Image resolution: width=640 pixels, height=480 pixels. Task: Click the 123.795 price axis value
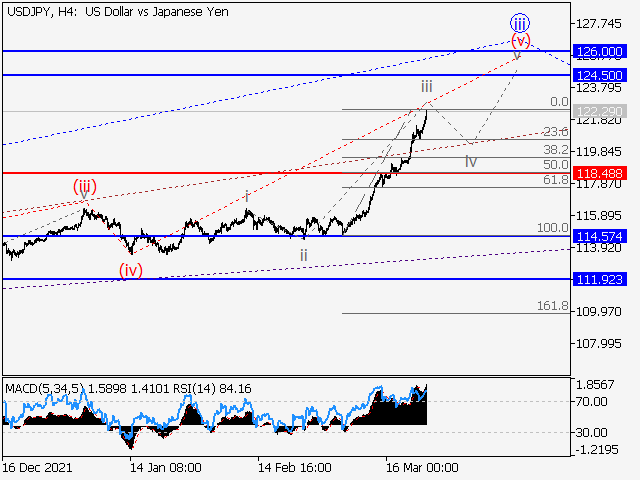(x=598, y=87)
